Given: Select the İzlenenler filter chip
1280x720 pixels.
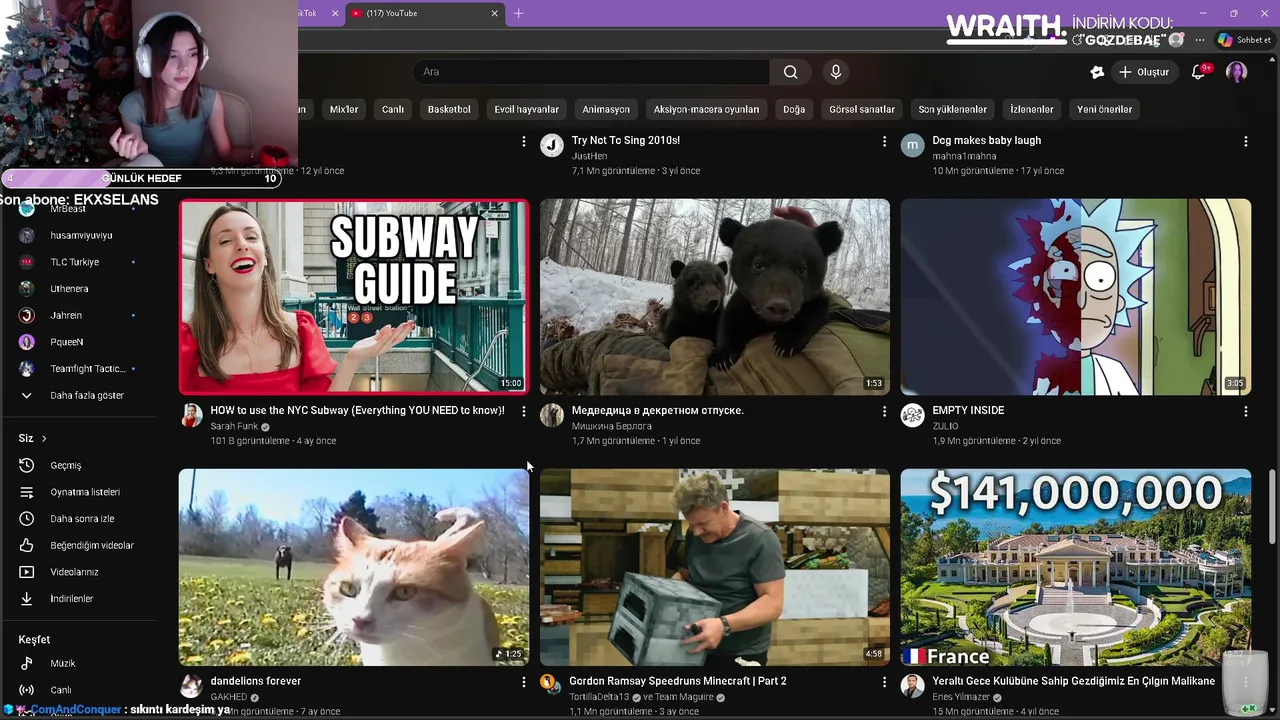Looking at the screenshot, I should pyautogui.click(x=1031, y=109).
